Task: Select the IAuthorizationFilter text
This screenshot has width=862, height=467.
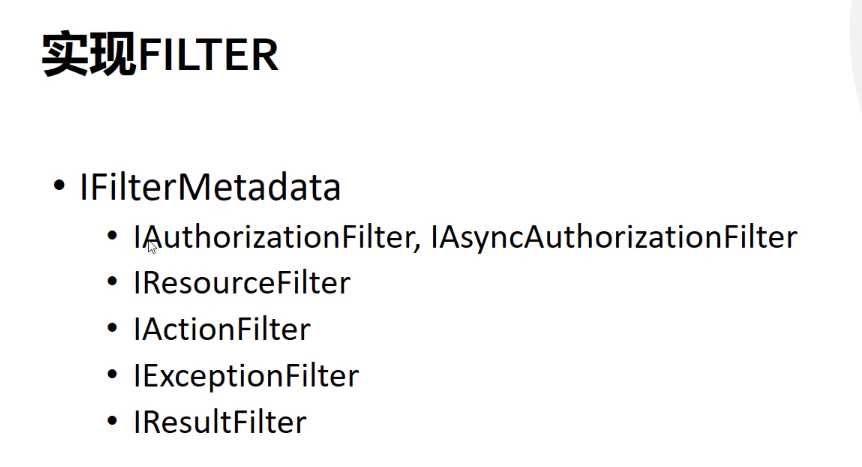Action: point(274,237)
